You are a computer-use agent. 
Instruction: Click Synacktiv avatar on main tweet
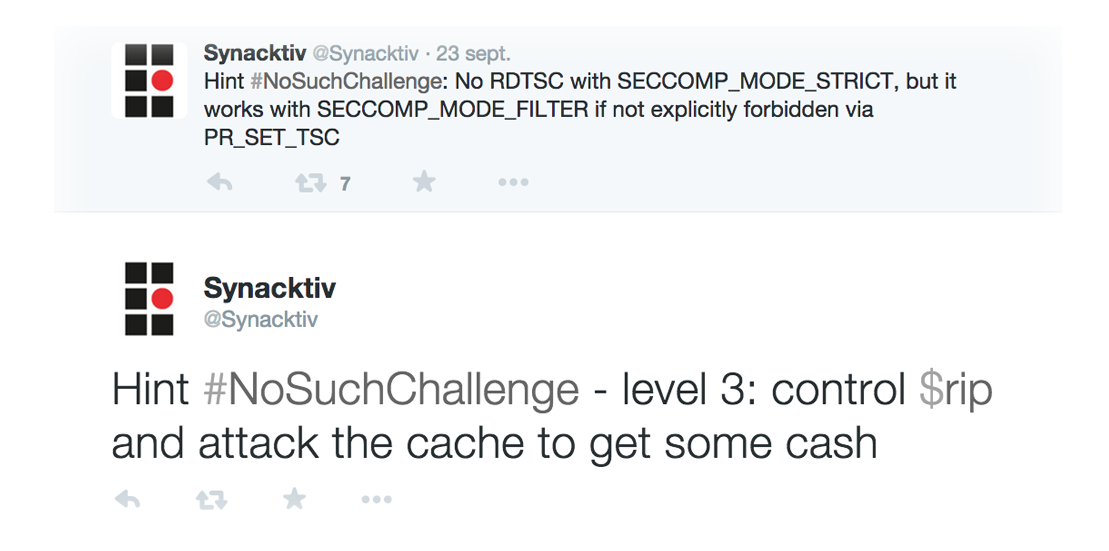coord(149,298)
